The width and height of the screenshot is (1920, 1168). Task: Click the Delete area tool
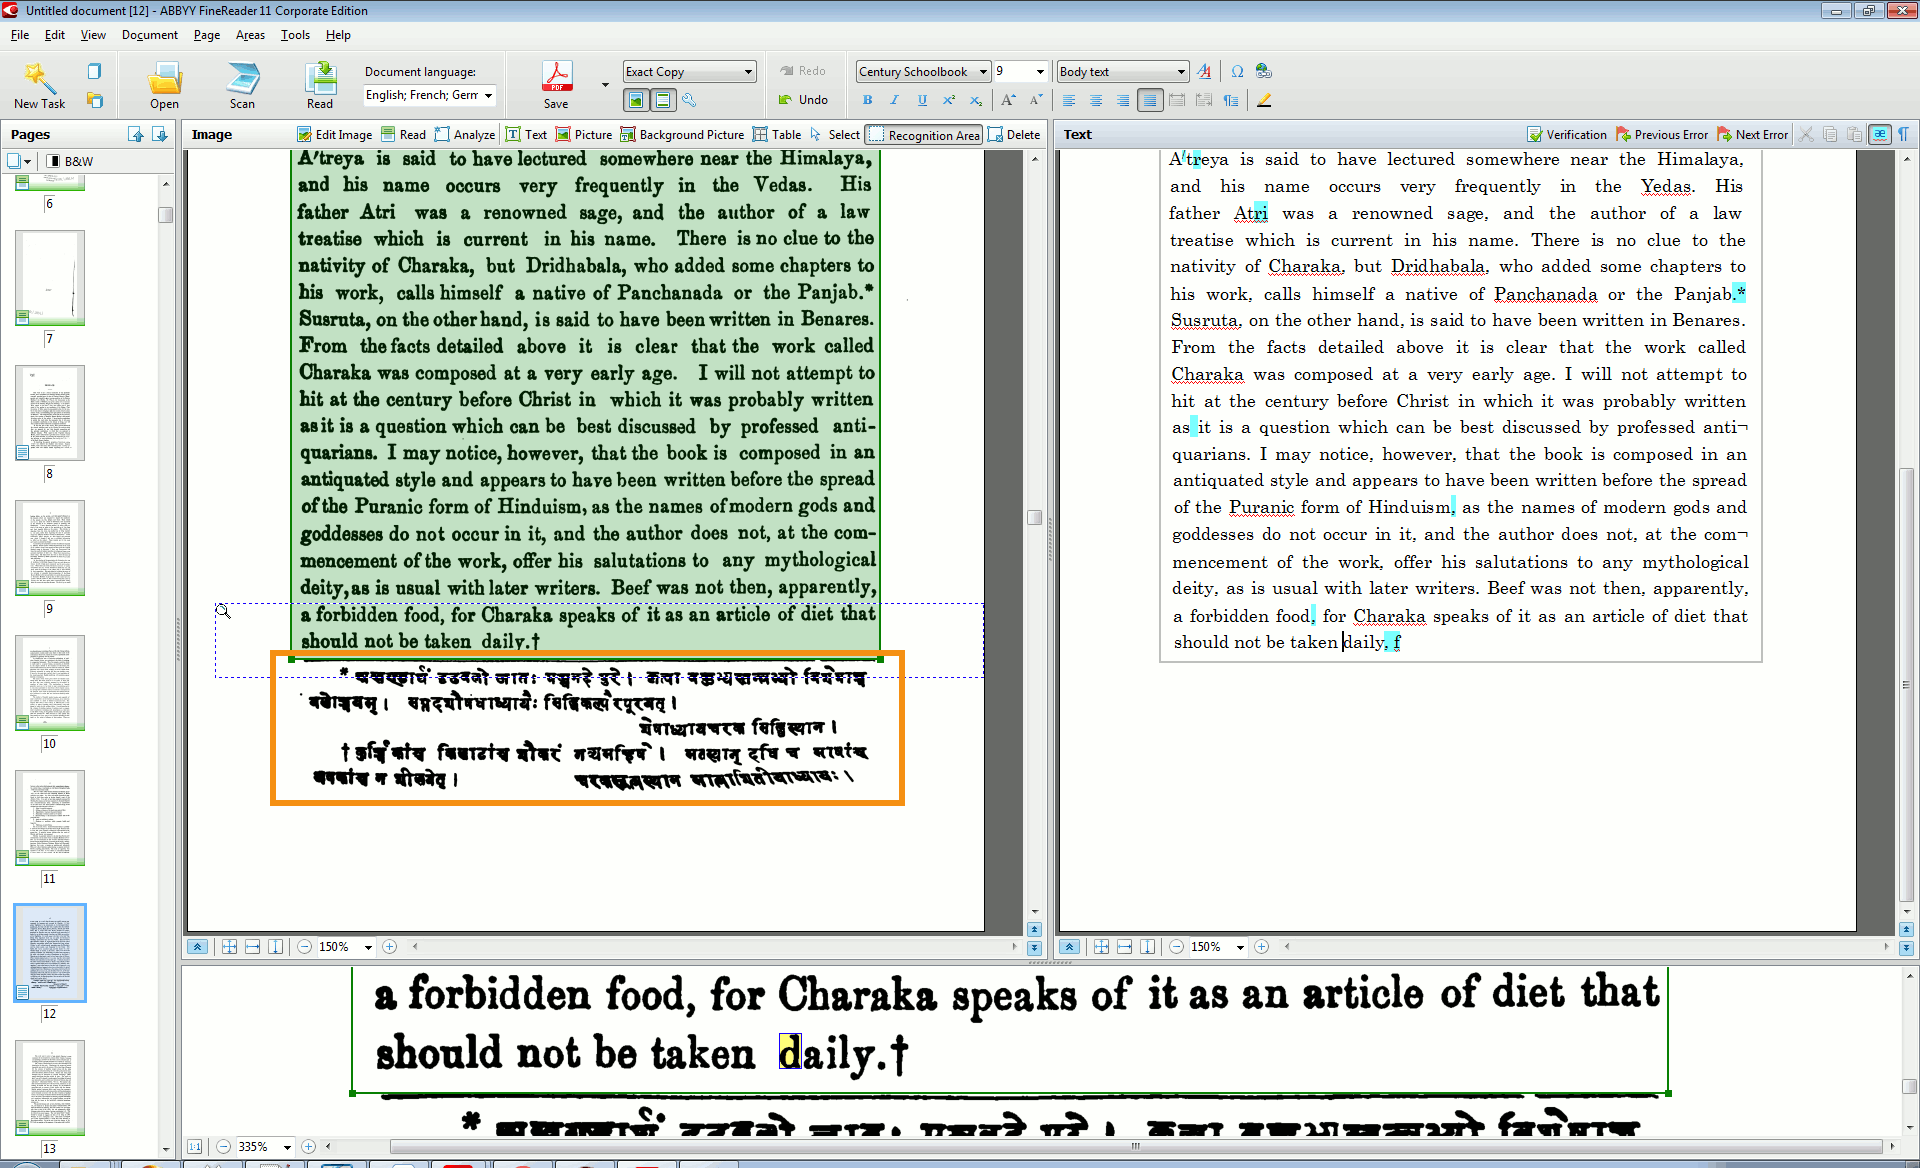(x=1014, y=135)
